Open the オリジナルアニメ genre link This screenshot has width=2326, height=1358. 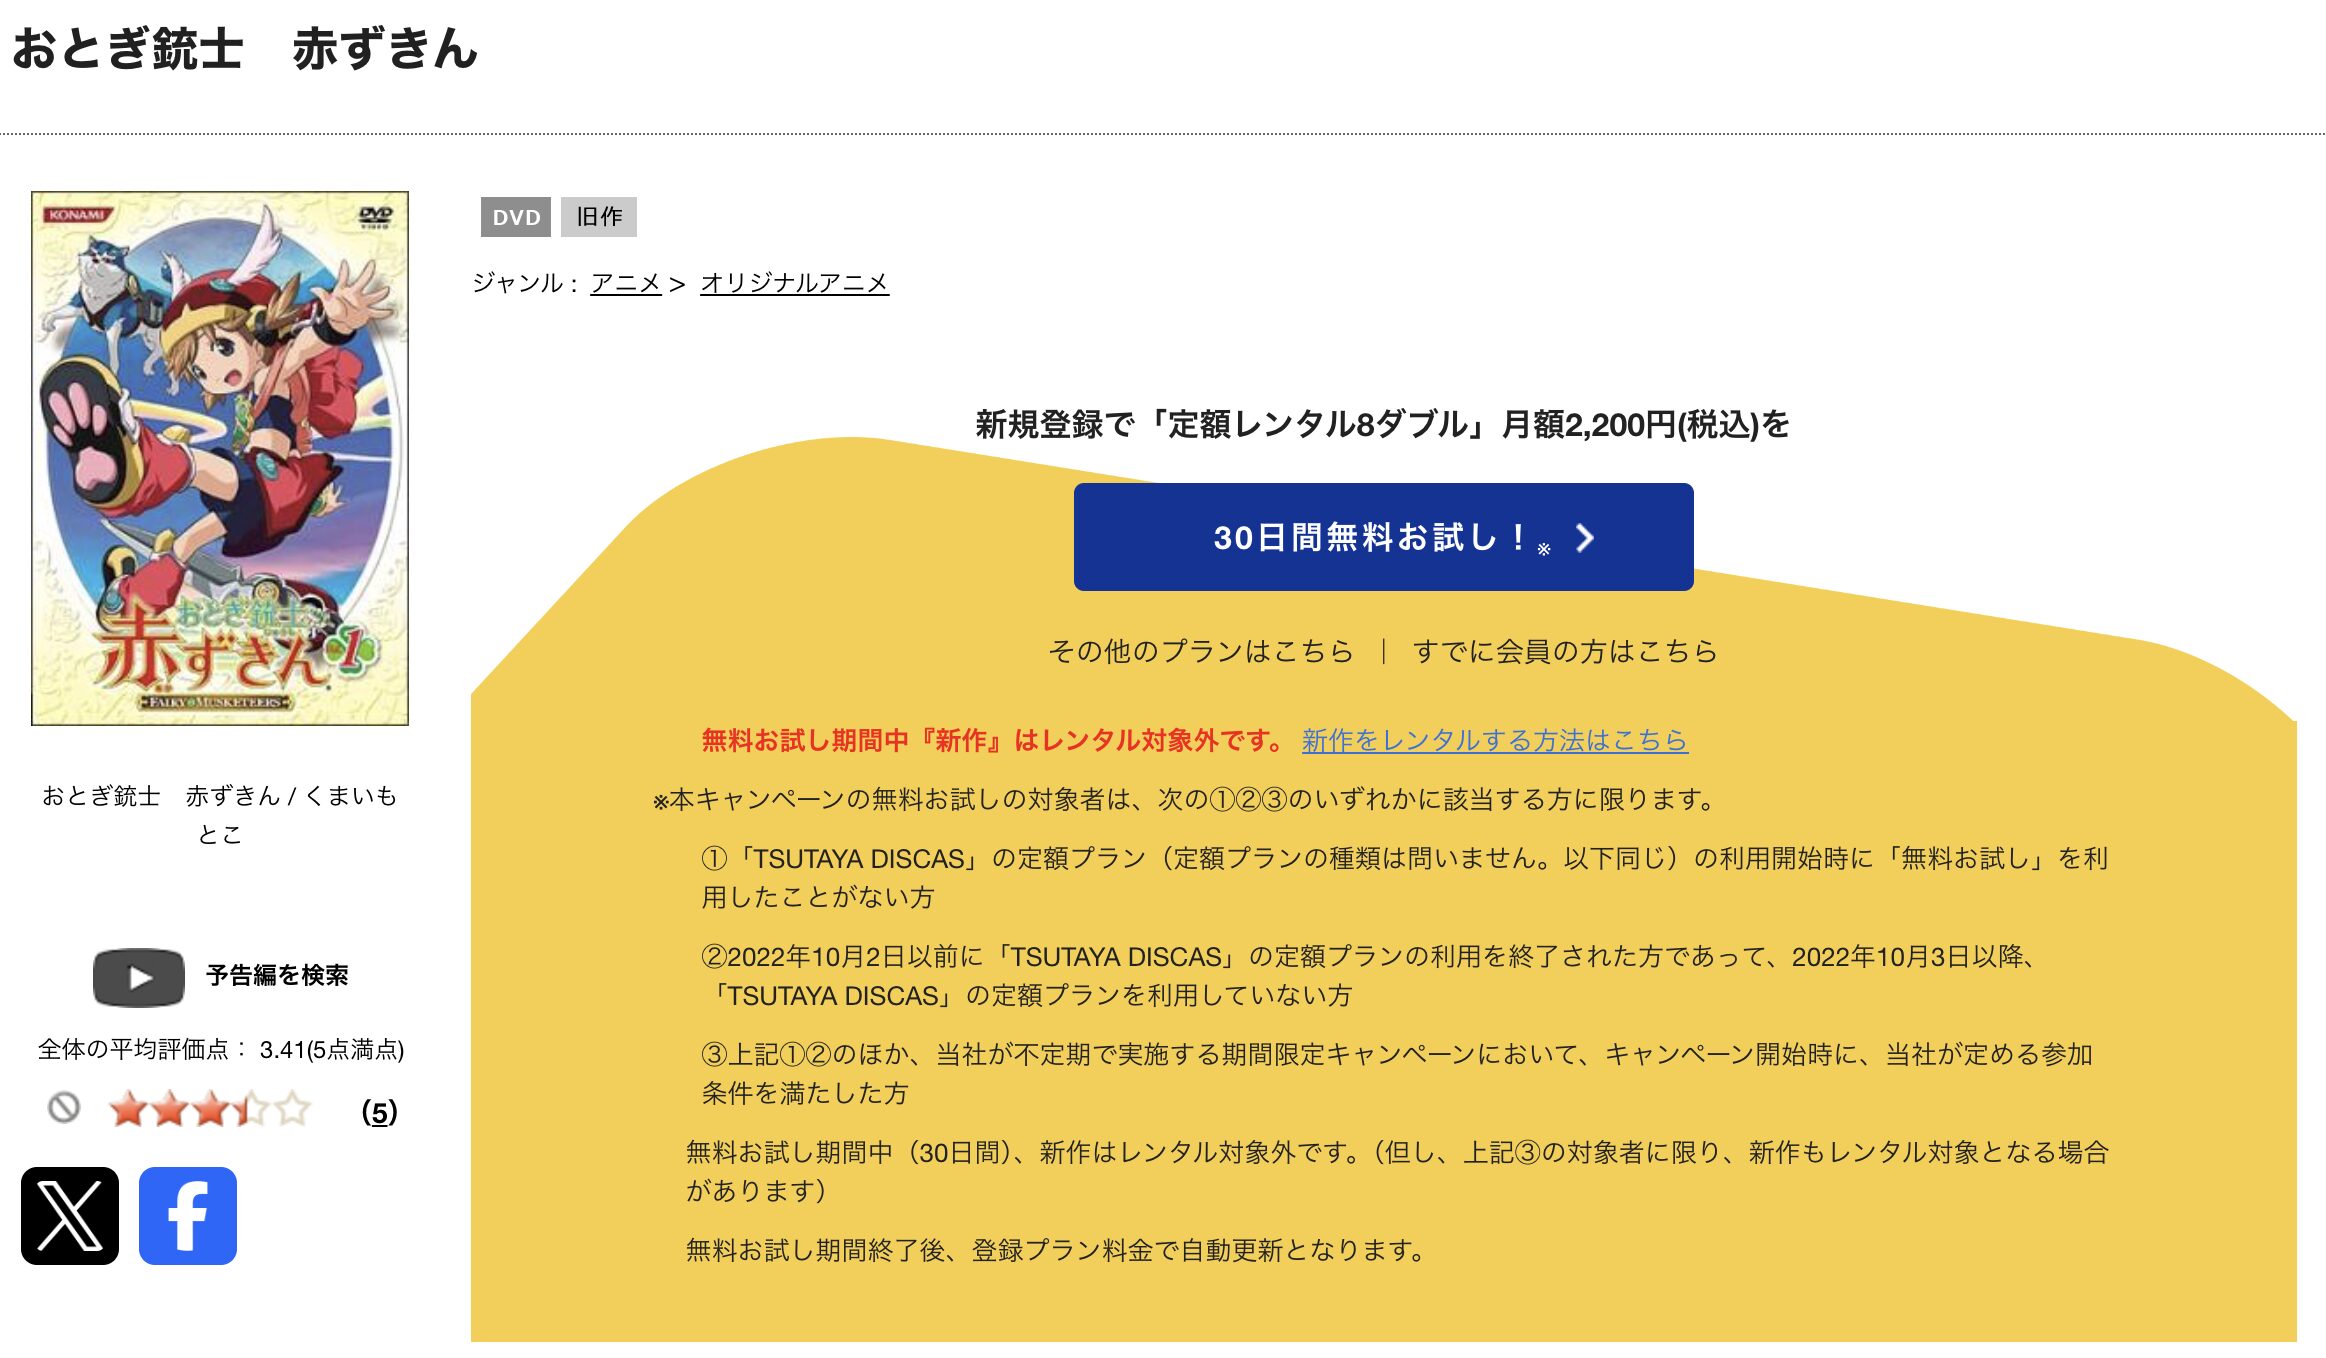click(794, 283)
